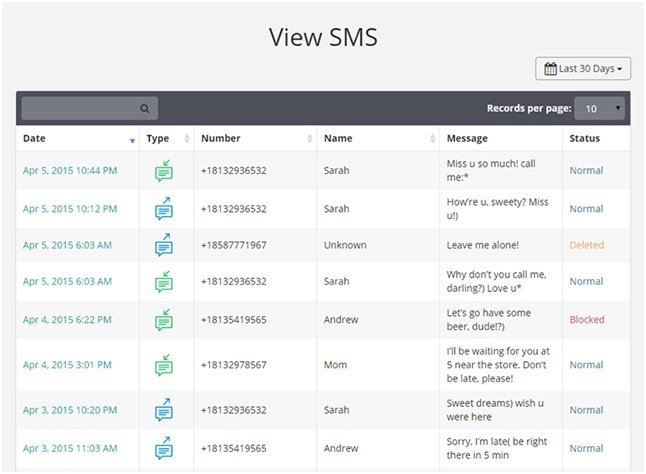The height and width of the screenshot is (474, 646).
Task: Click the search magnifier icon
Action: click(x=145, y=109)
